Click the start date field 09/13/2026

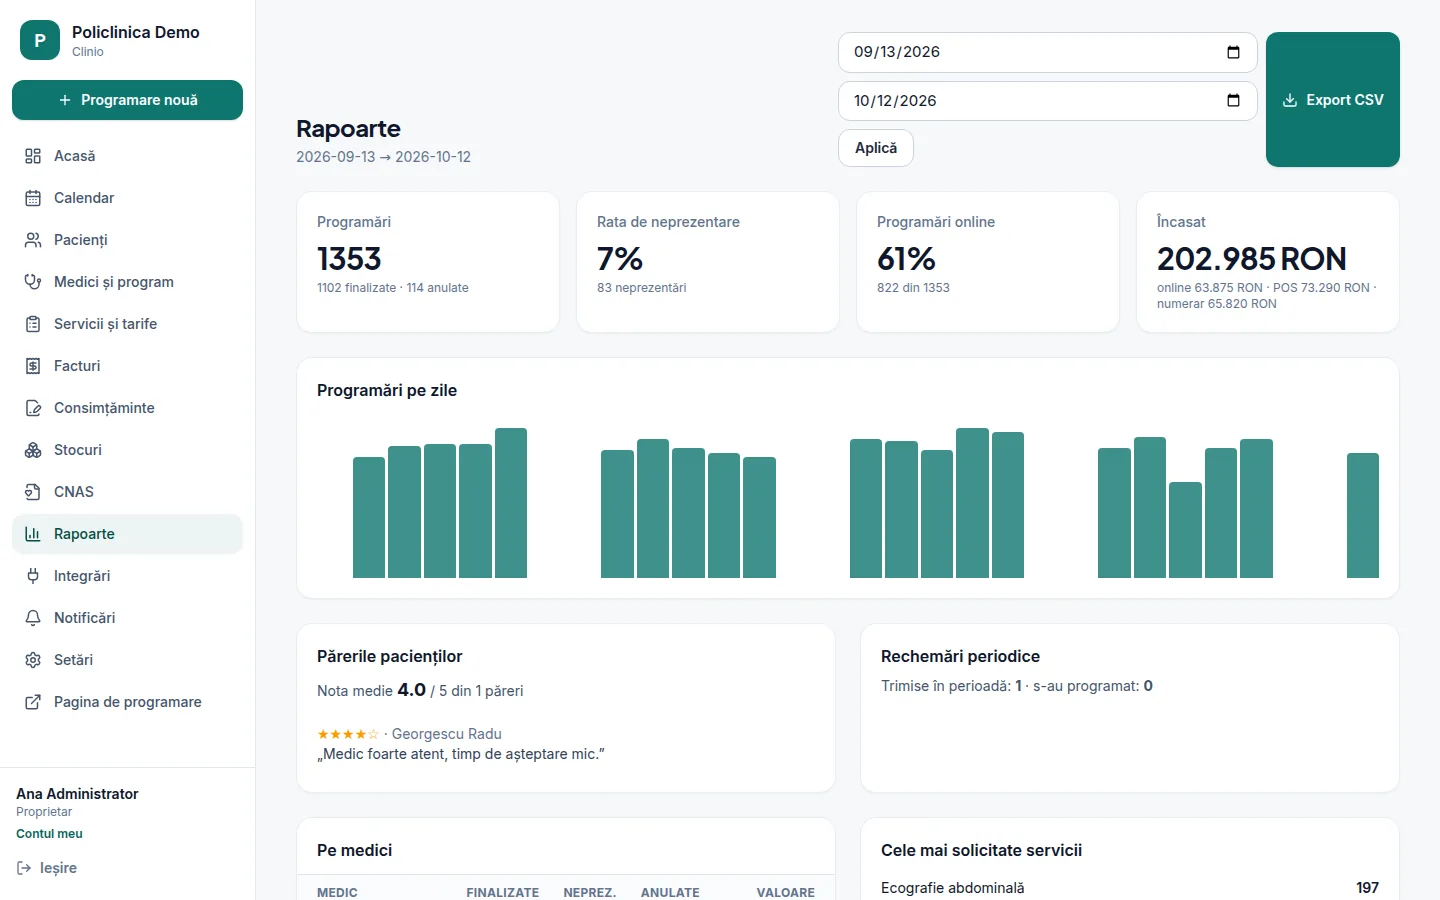click(x=1047, y=52)
